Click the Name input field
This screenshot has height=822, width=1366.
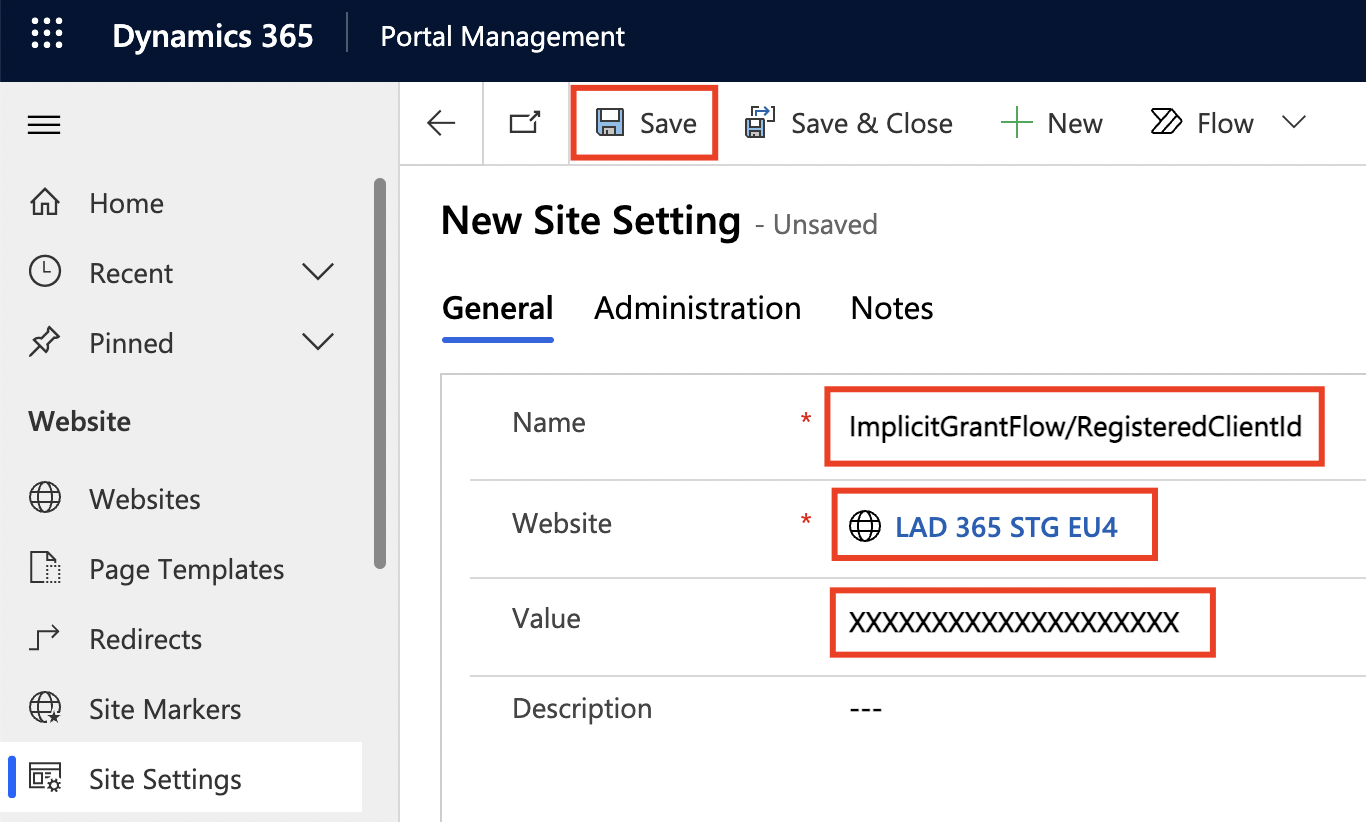pyautogui.click(x=1075, y=427)
